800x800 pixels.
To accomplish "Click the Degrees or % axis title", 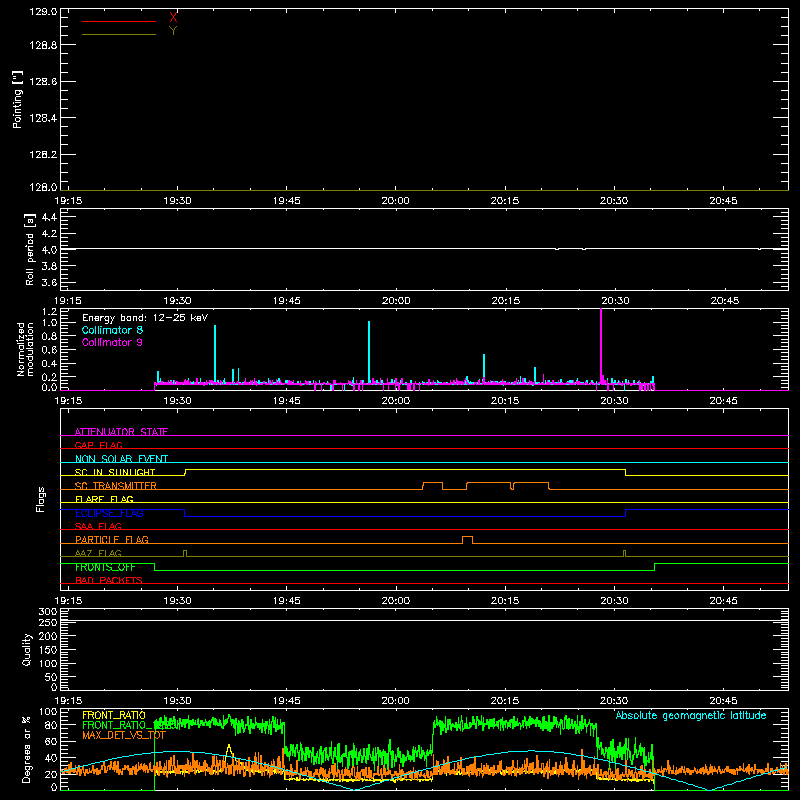I will [x=26, y=750].
